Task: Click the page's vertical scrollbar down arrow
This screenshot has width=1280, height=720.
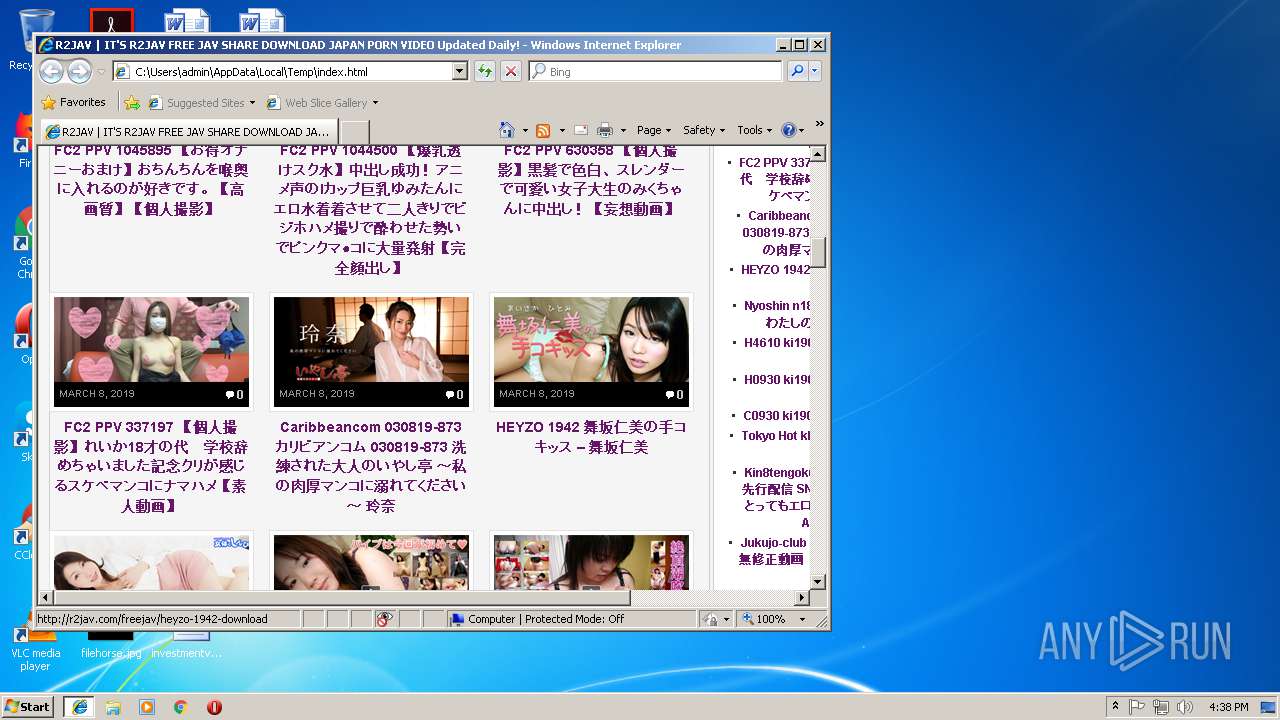Action: tap(818, 581)
